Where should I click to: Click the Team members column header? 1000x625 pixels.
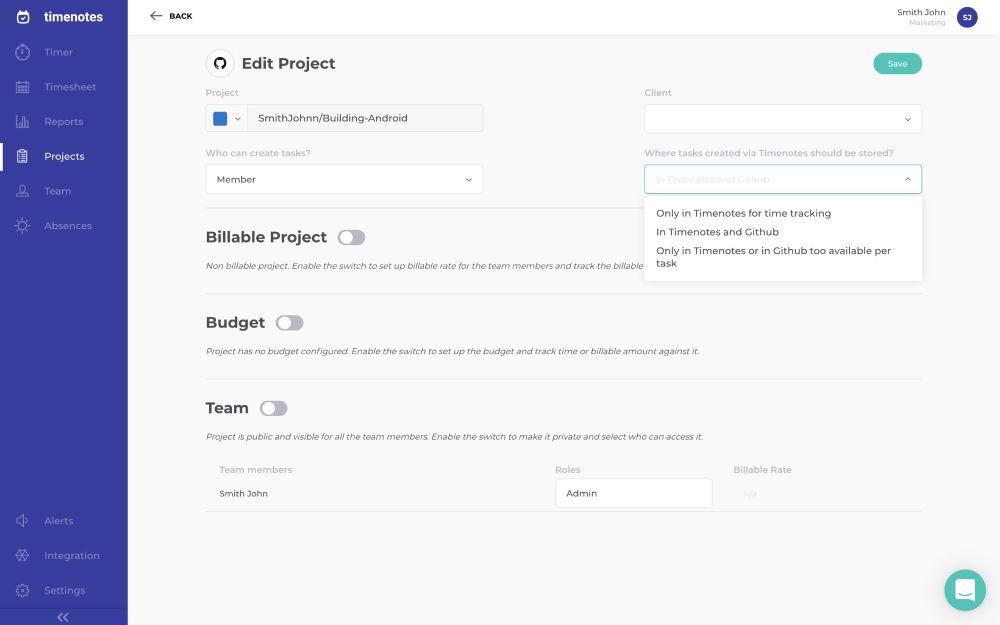(x=255, y=470)
